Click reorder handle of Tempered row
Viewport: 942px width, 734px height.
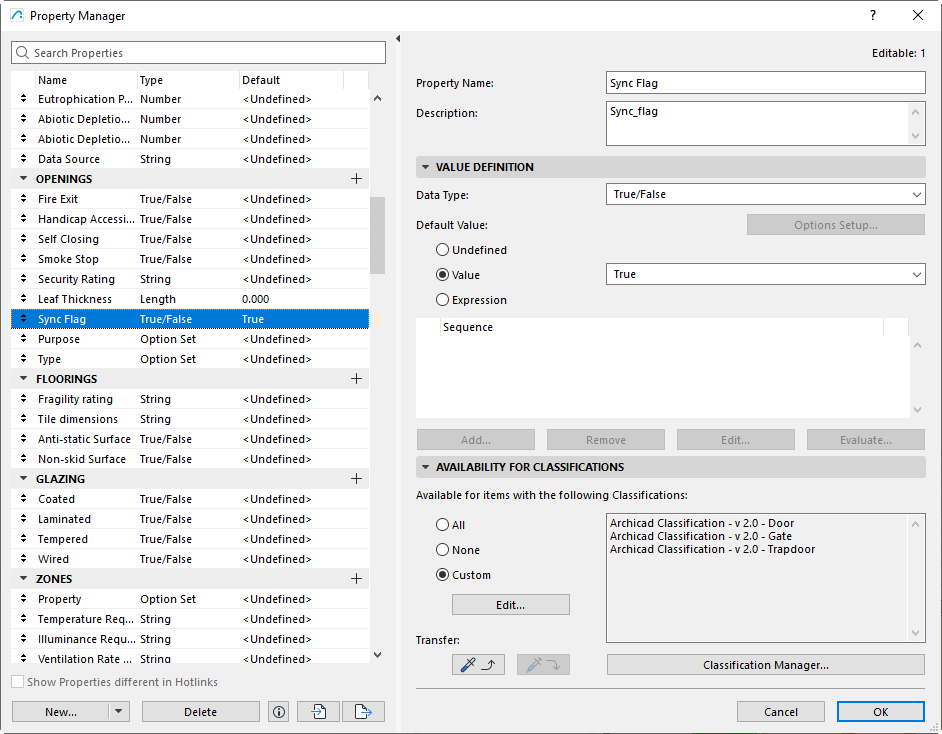(23, 539)
